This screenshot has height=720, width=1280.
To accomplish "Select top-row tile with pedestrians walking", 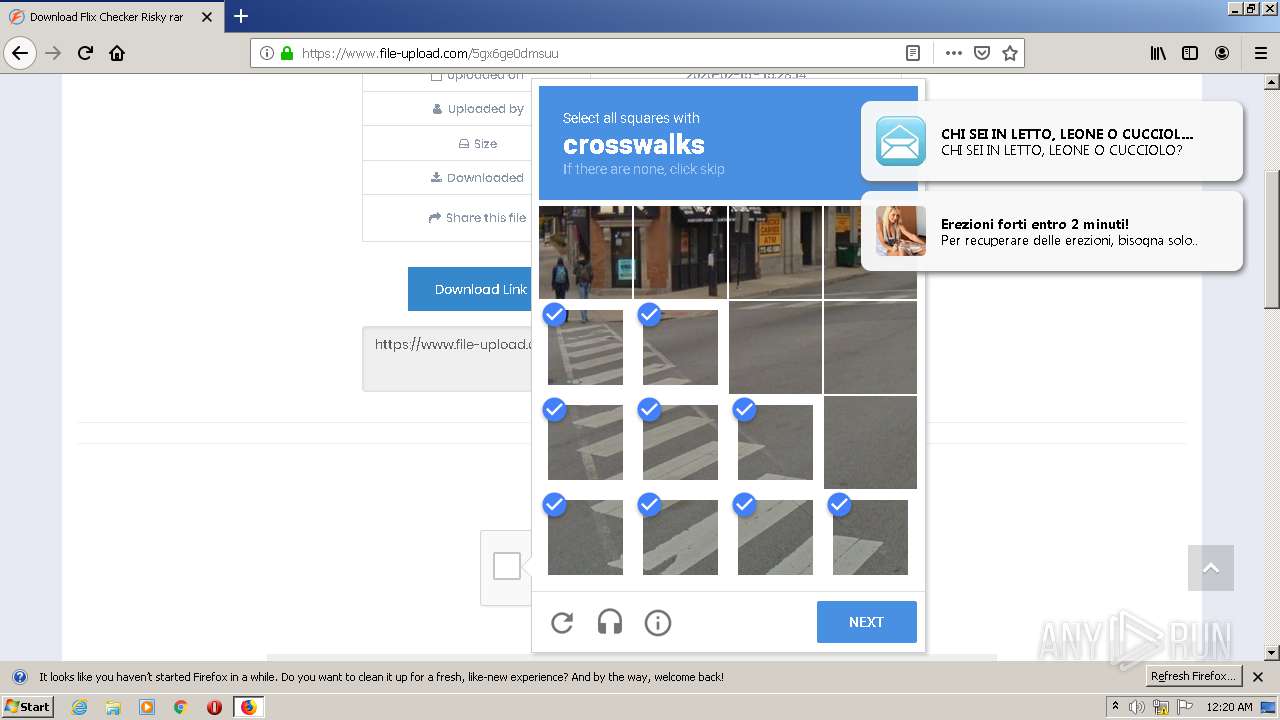I will click(585, 252).
